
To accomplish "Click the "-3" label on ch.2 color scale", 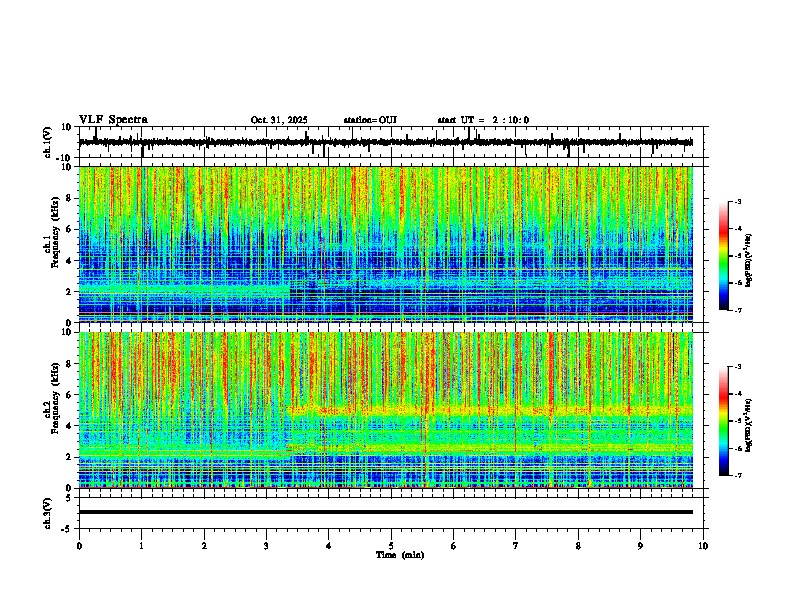I will tap(738, 367).
